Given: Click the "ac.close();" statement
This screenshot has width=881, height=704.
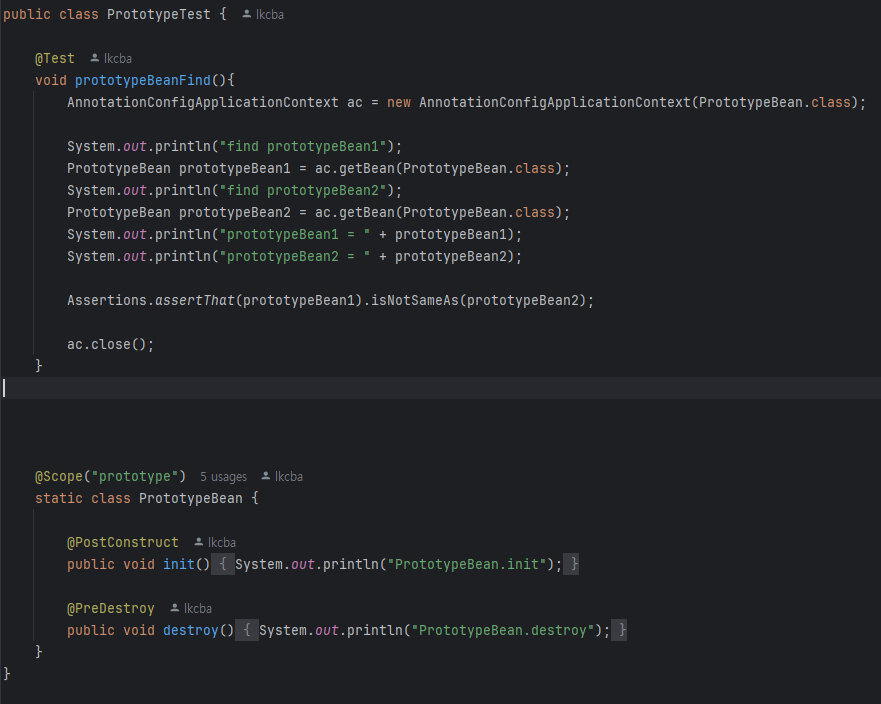Looking at the screenshot, I should click(111, 344).
